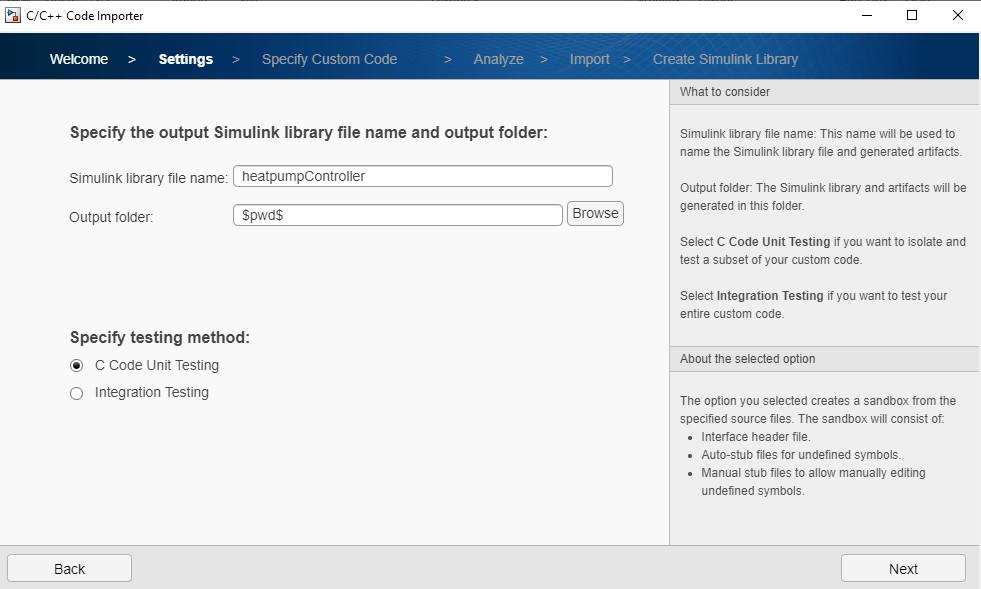Select Integration Testing radio button
Image resolution: width=981 pixels, height=589 pixels.
pyautogui.click(x=76, y=393)
